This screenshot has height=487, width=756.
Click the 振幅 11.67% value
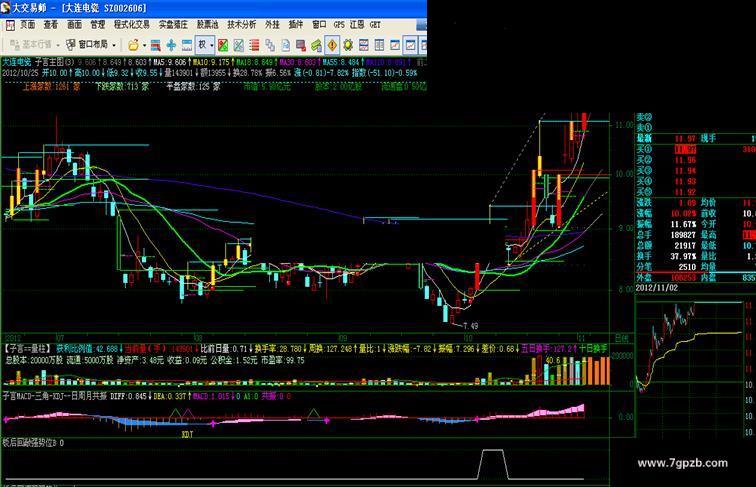pos(683,224)
